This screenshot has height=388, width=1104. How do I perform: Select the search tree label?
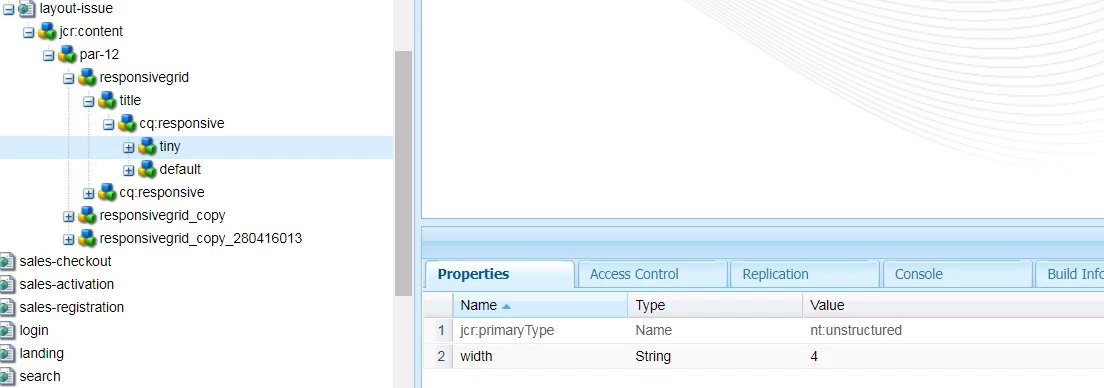tap(40, 376)
